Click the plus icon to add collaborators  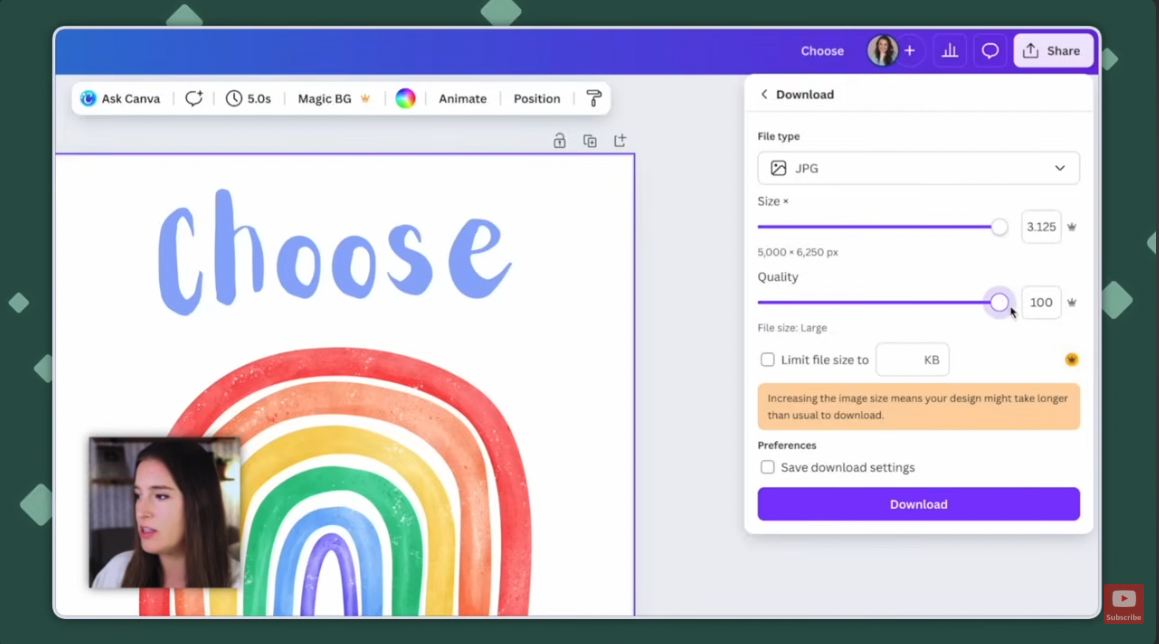pyautogui.click(x=910, y=51)
